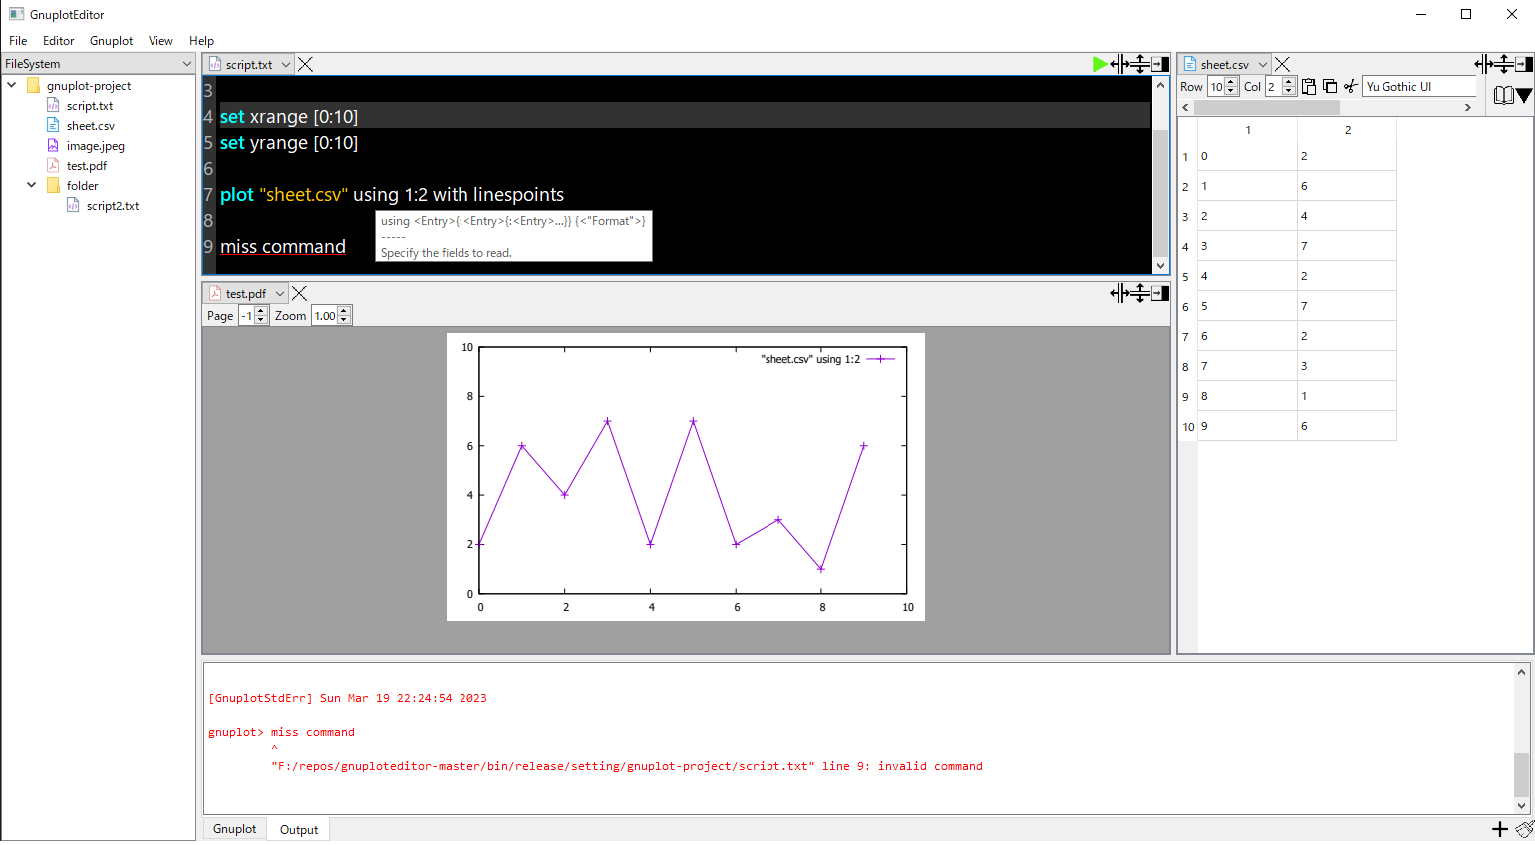
Task: Click the plot "sheet.csv" line in the editor
Action: (x=392, y=194)
